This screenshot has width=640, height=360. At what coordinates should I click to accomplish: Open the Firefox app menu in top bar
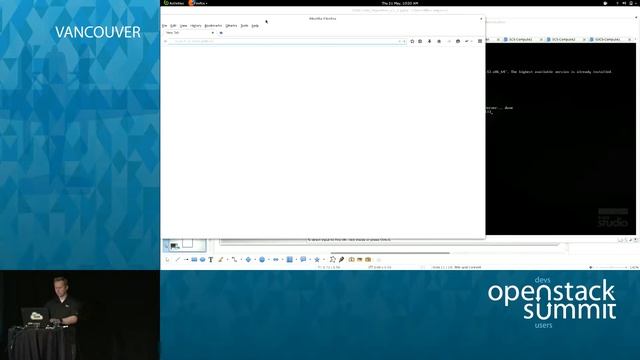coord(198,3)
